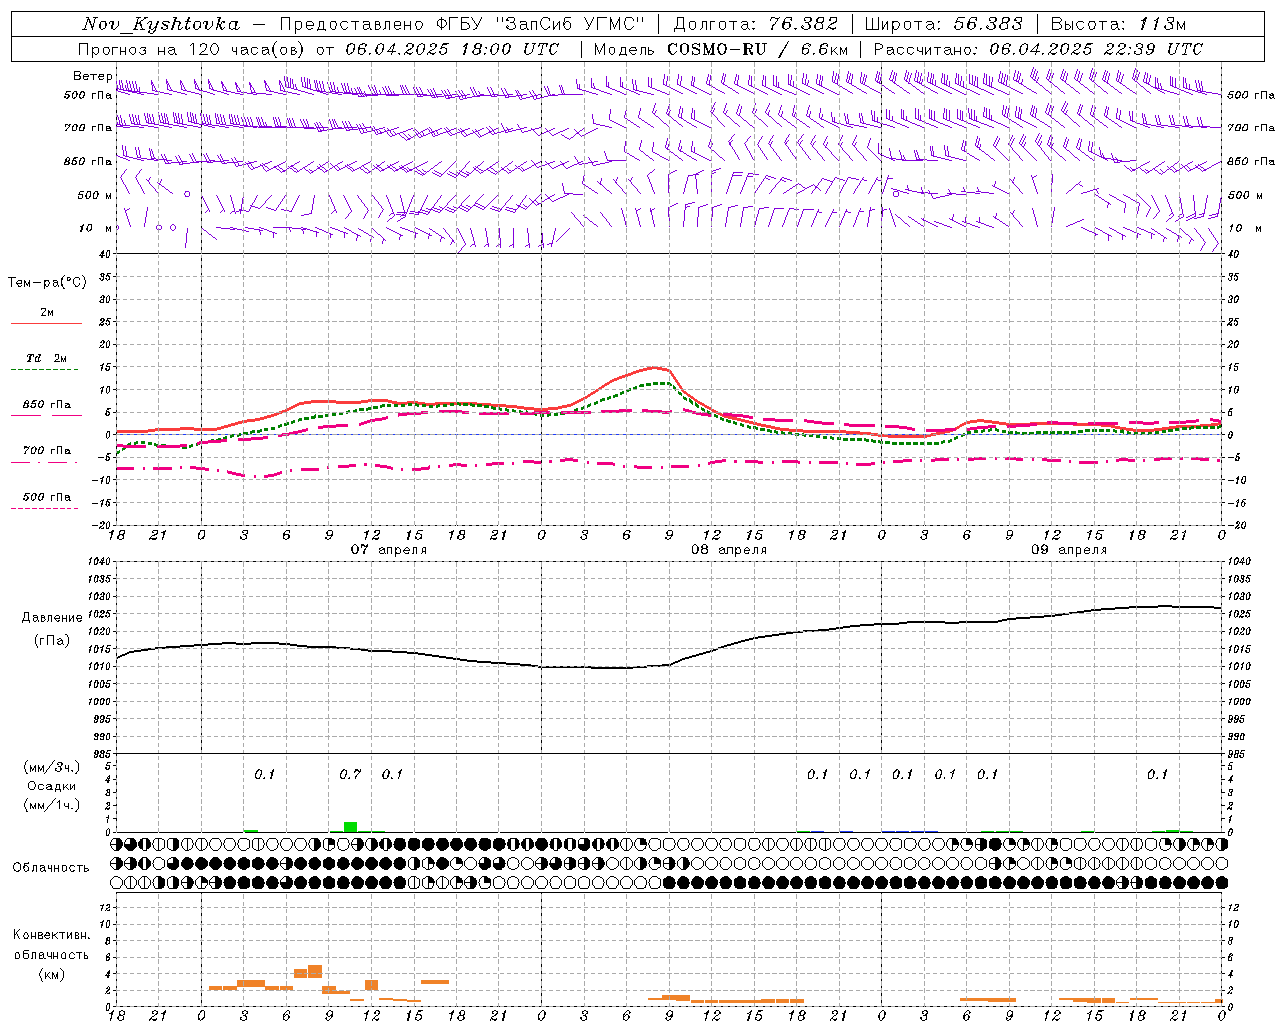Click the (мм/3ч.) precipitation unit label
The width and height of the screenshot is (1280, 1024).
click(x=52, y=767)
